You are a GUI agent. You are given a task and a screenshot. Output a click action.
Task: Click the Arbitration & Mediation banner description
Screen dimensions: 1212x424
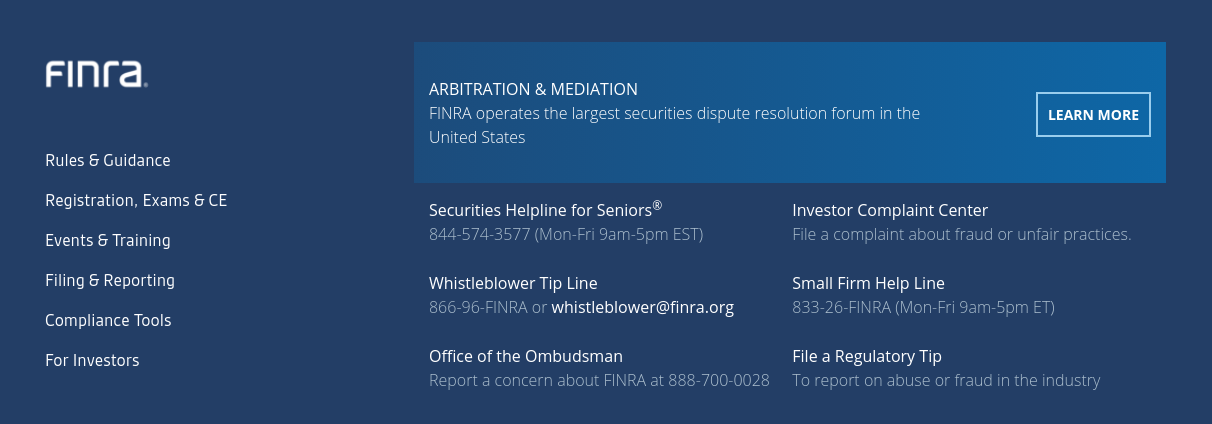click(674, 125)
